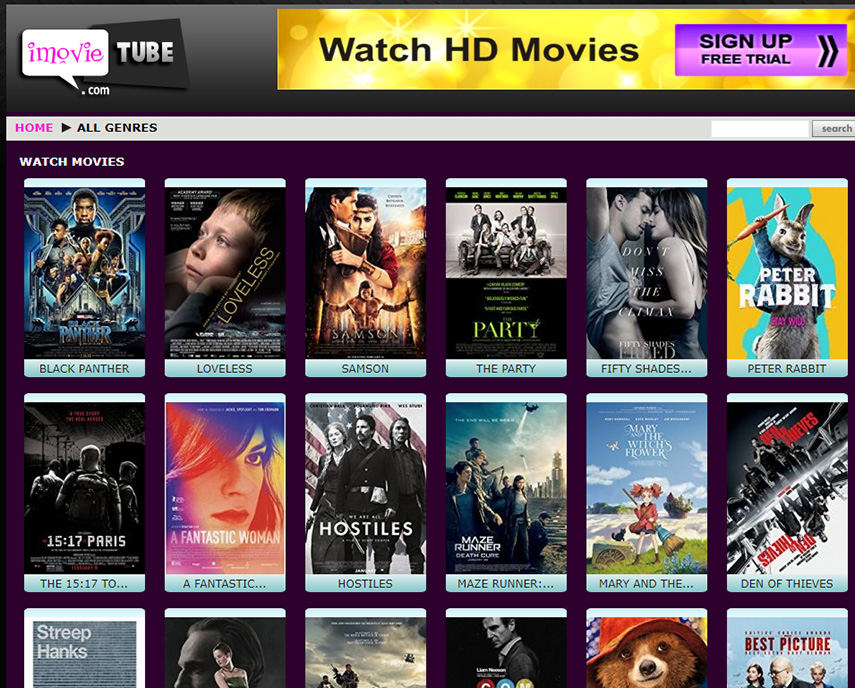The image size is (855, 688).
Task: Click the DEN OF THIEVES title label
Action: 787,583
